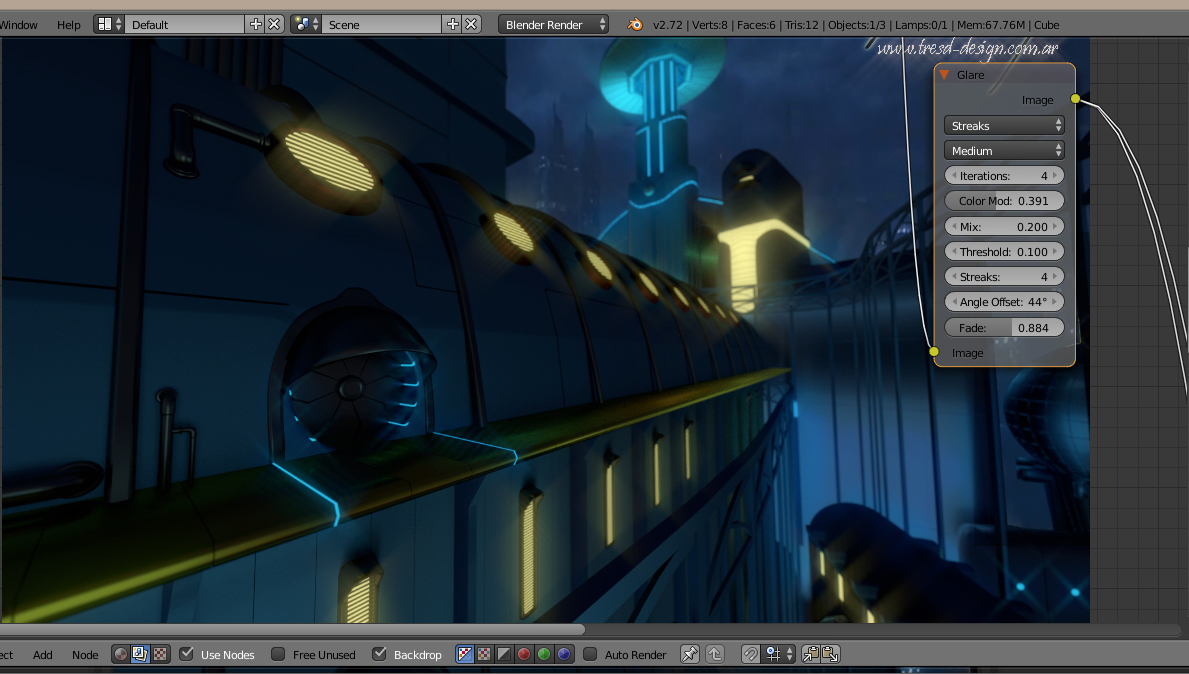Show alpha channel backdrop
This screenshot has height=674, width=1189.
point(504,654)
